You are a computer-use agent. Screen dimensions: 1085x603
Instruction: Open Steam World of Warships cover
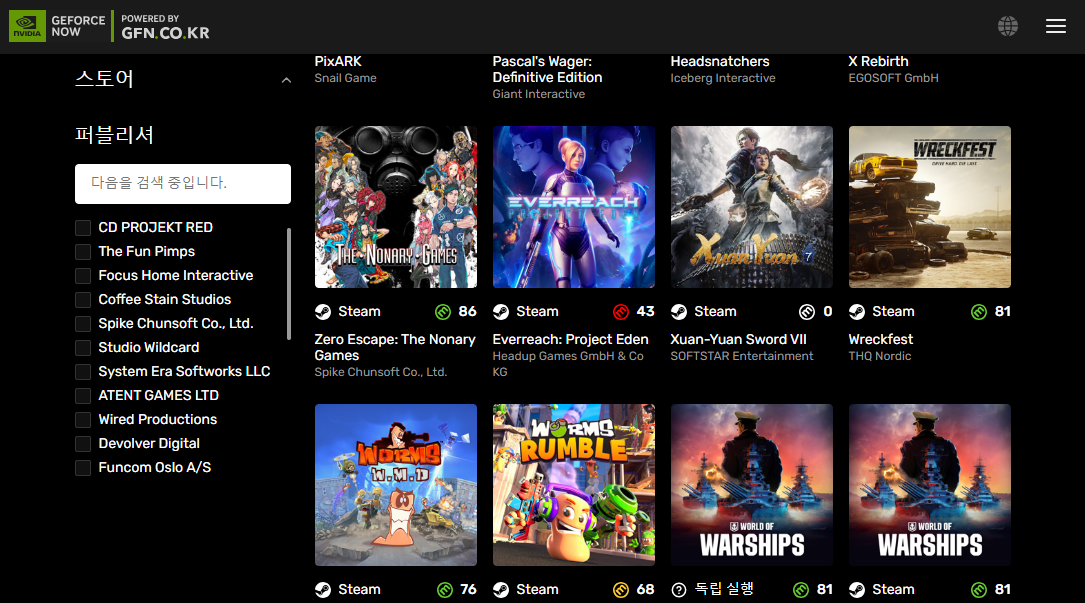(x=929, y=485)
